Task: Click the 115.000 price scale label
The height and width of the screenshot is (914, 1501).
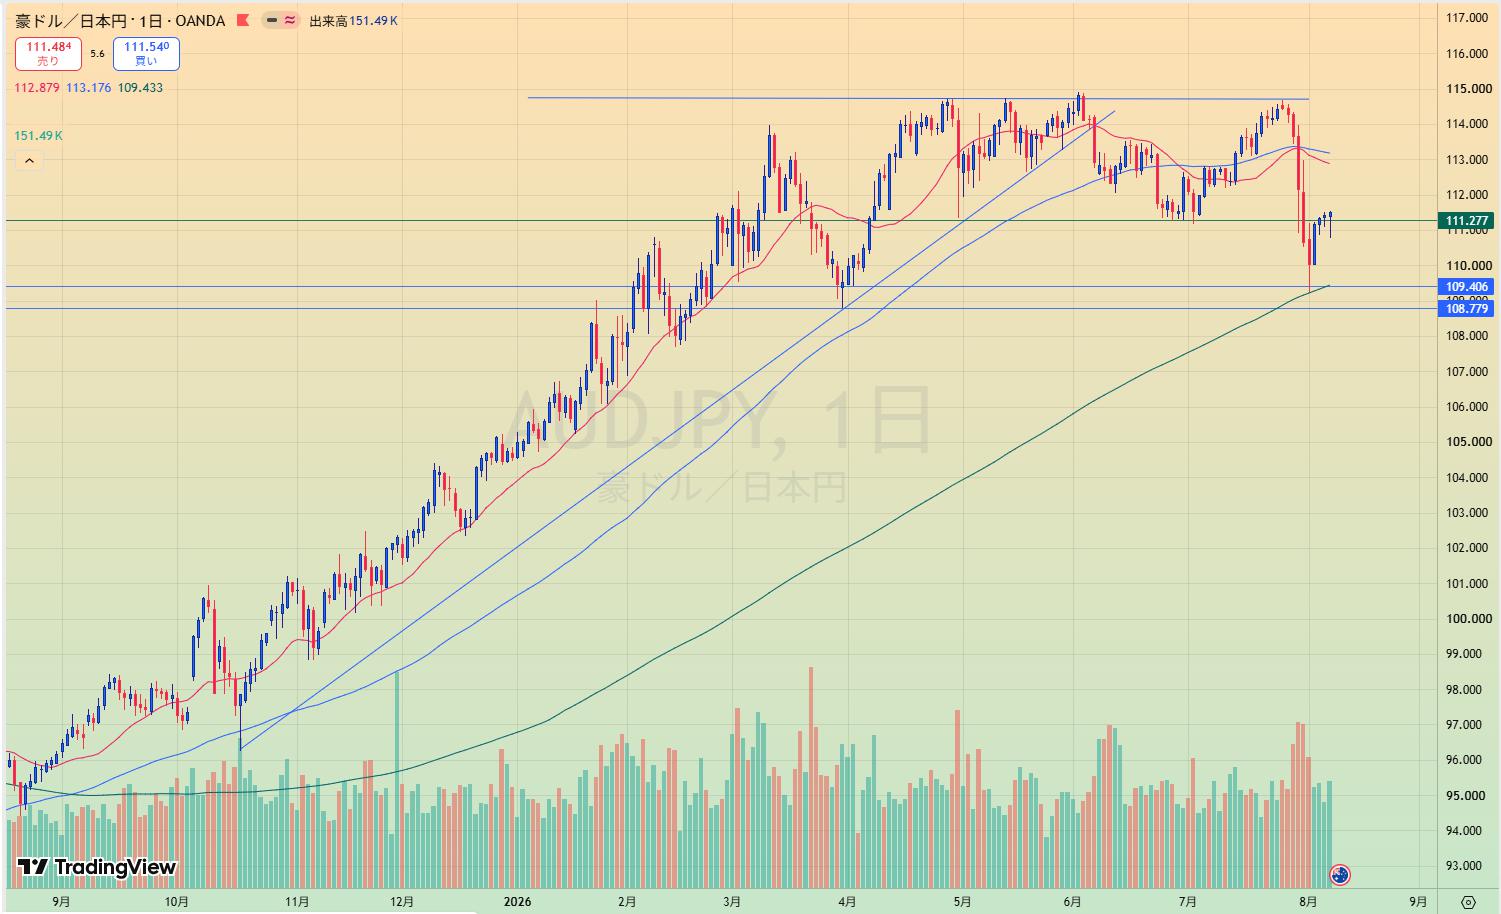Action: pyautogui.click(x=1468, y=89)
